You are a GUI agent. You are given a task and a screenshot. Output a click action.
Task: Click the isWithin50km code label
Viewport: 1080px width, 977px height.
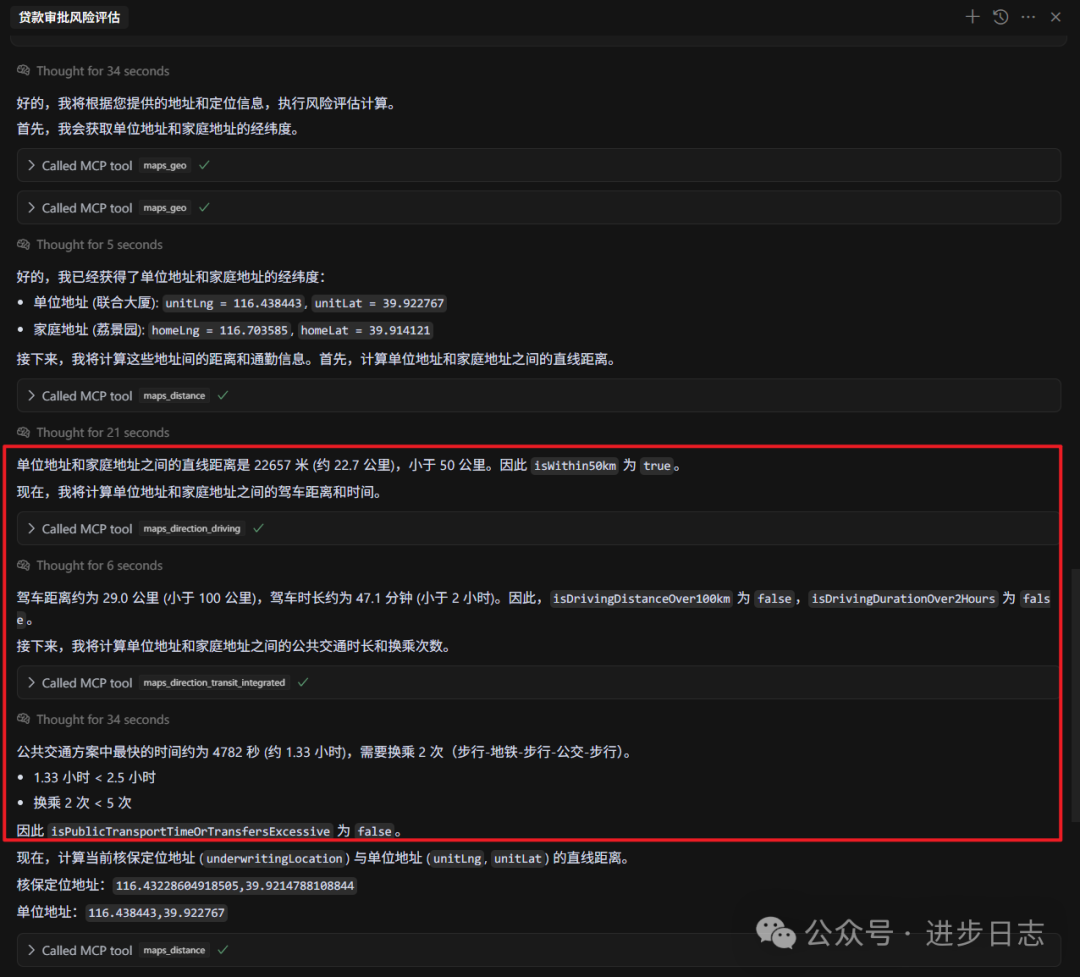coord(575,466)
